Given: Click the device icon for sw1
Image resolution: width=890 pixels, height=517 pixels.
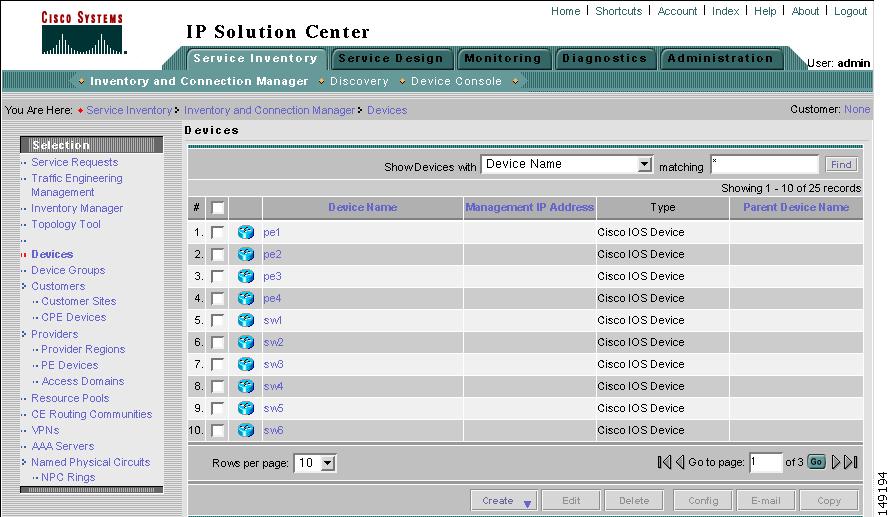Looking at the screenshot, I should 246,320.
